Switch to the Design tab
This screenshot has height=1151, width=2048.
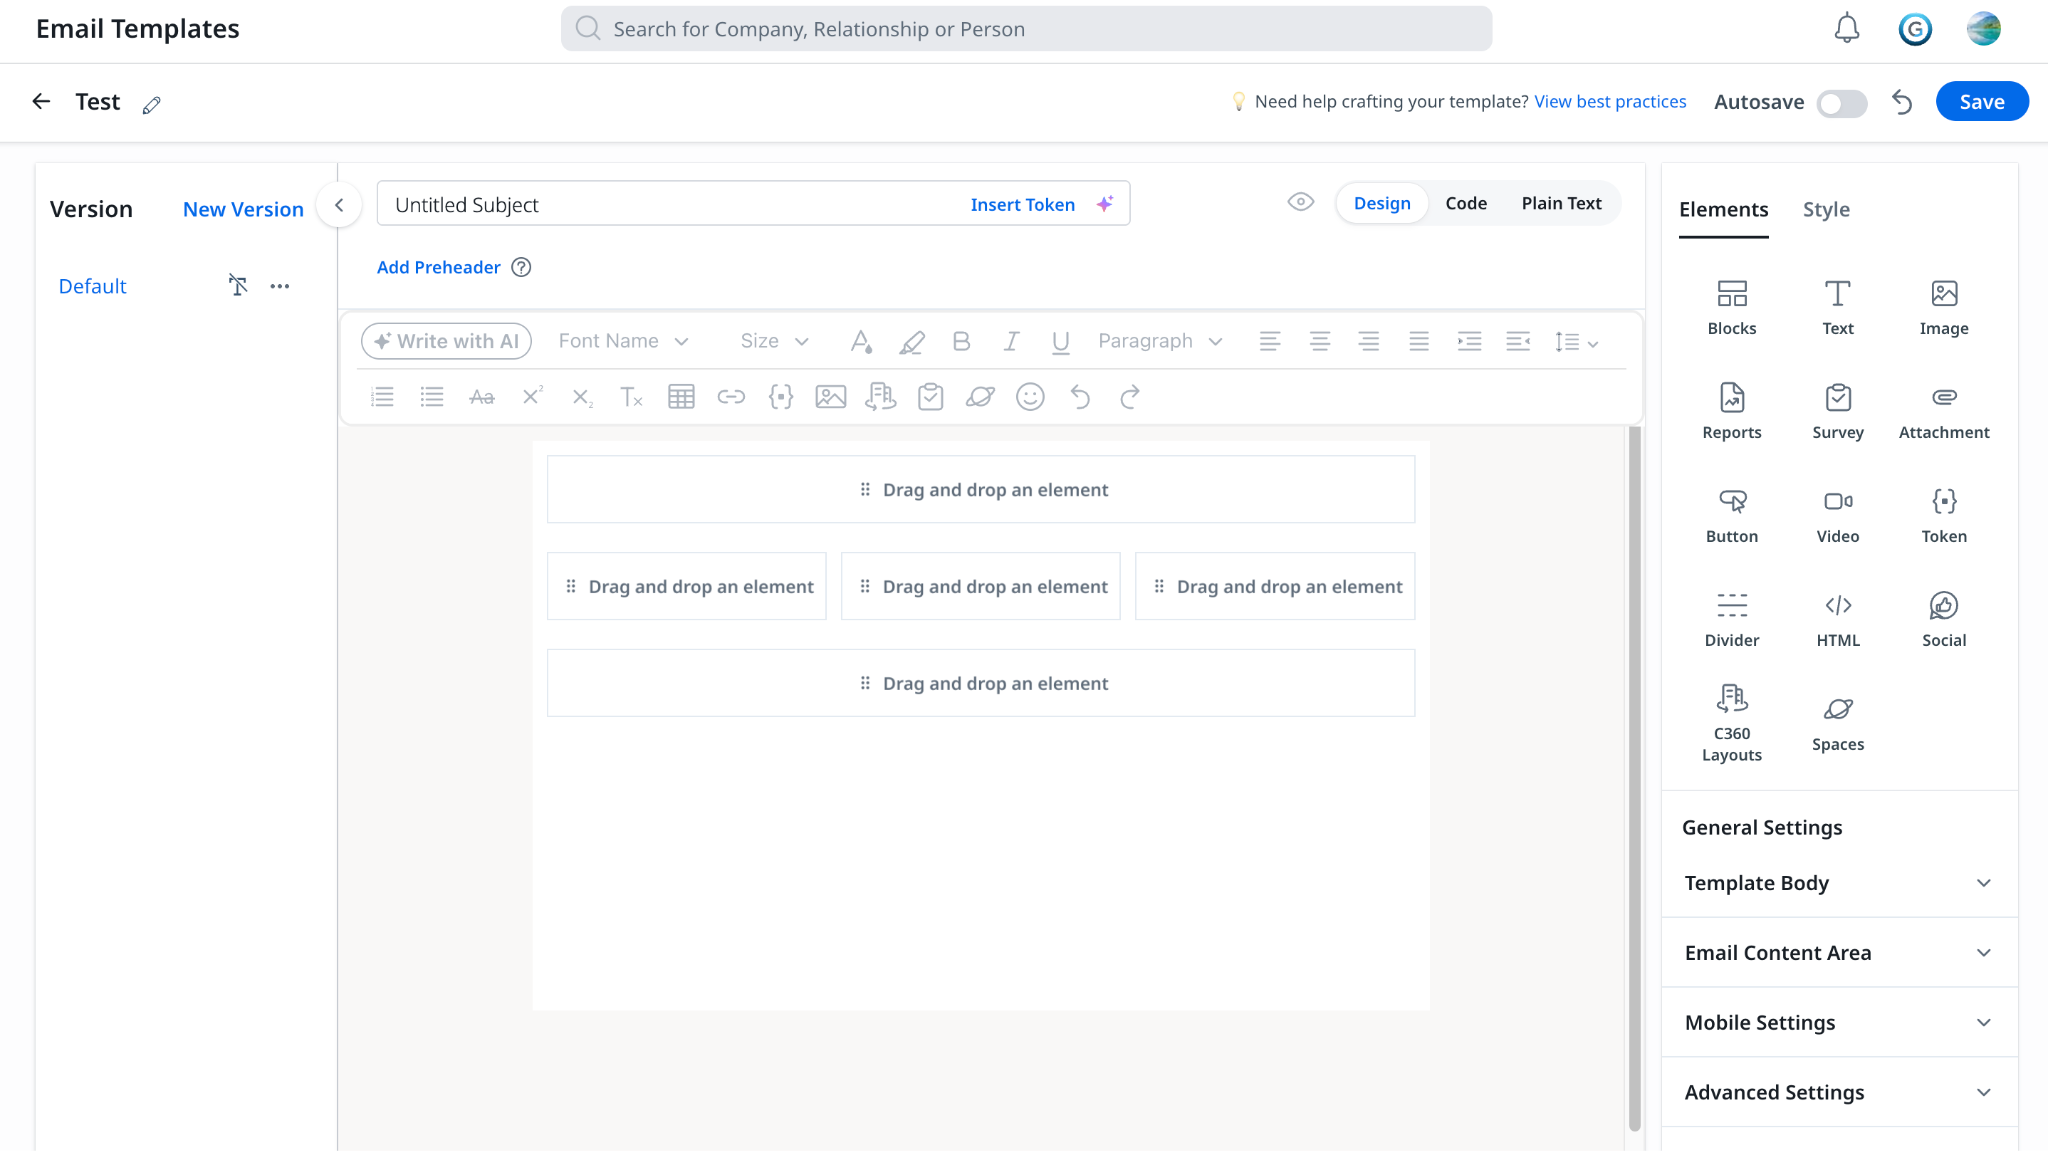[1382, 203]
